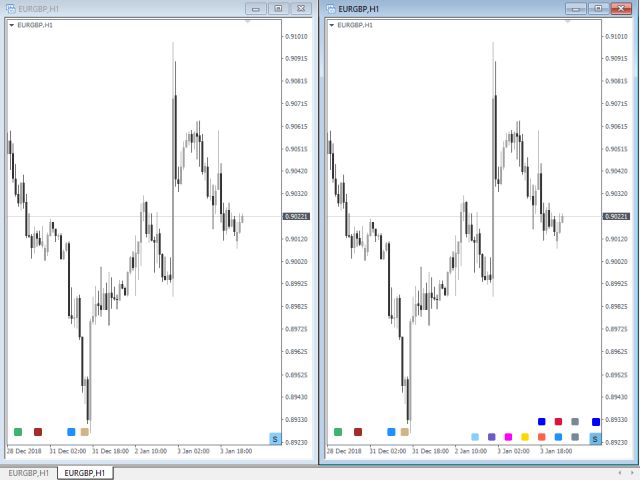The width and height of the screenshot is (640, 480).
Task: Click the tall spike candle in left chart
Action: coord(174,169)
